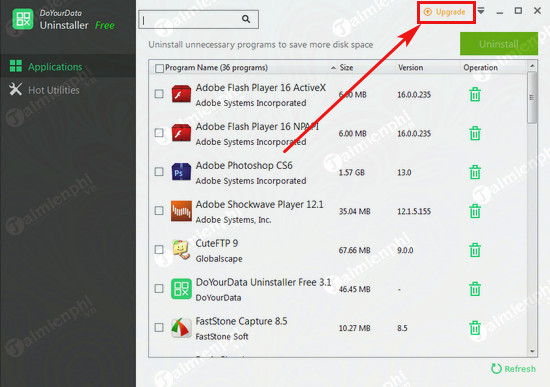550x387 pixels.
Task: Click the vertical scrollbar thumb
Action: point(532,98)
